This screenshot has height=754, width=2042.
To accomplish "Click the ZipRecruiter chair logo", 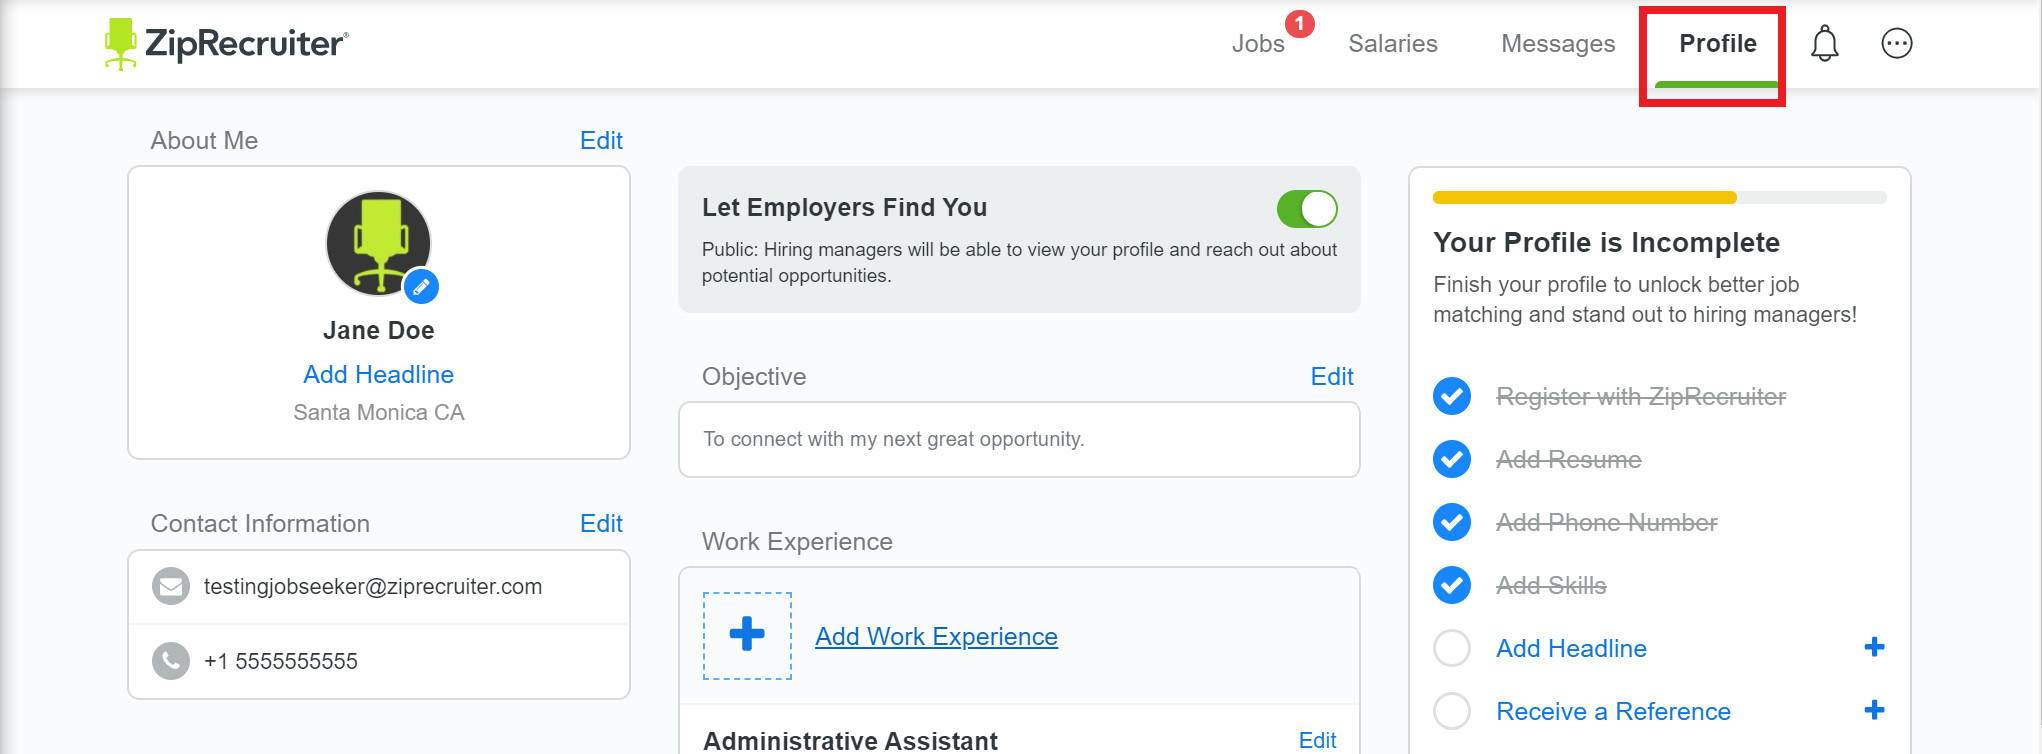I will pyautogui.click(x=121, y=43).
